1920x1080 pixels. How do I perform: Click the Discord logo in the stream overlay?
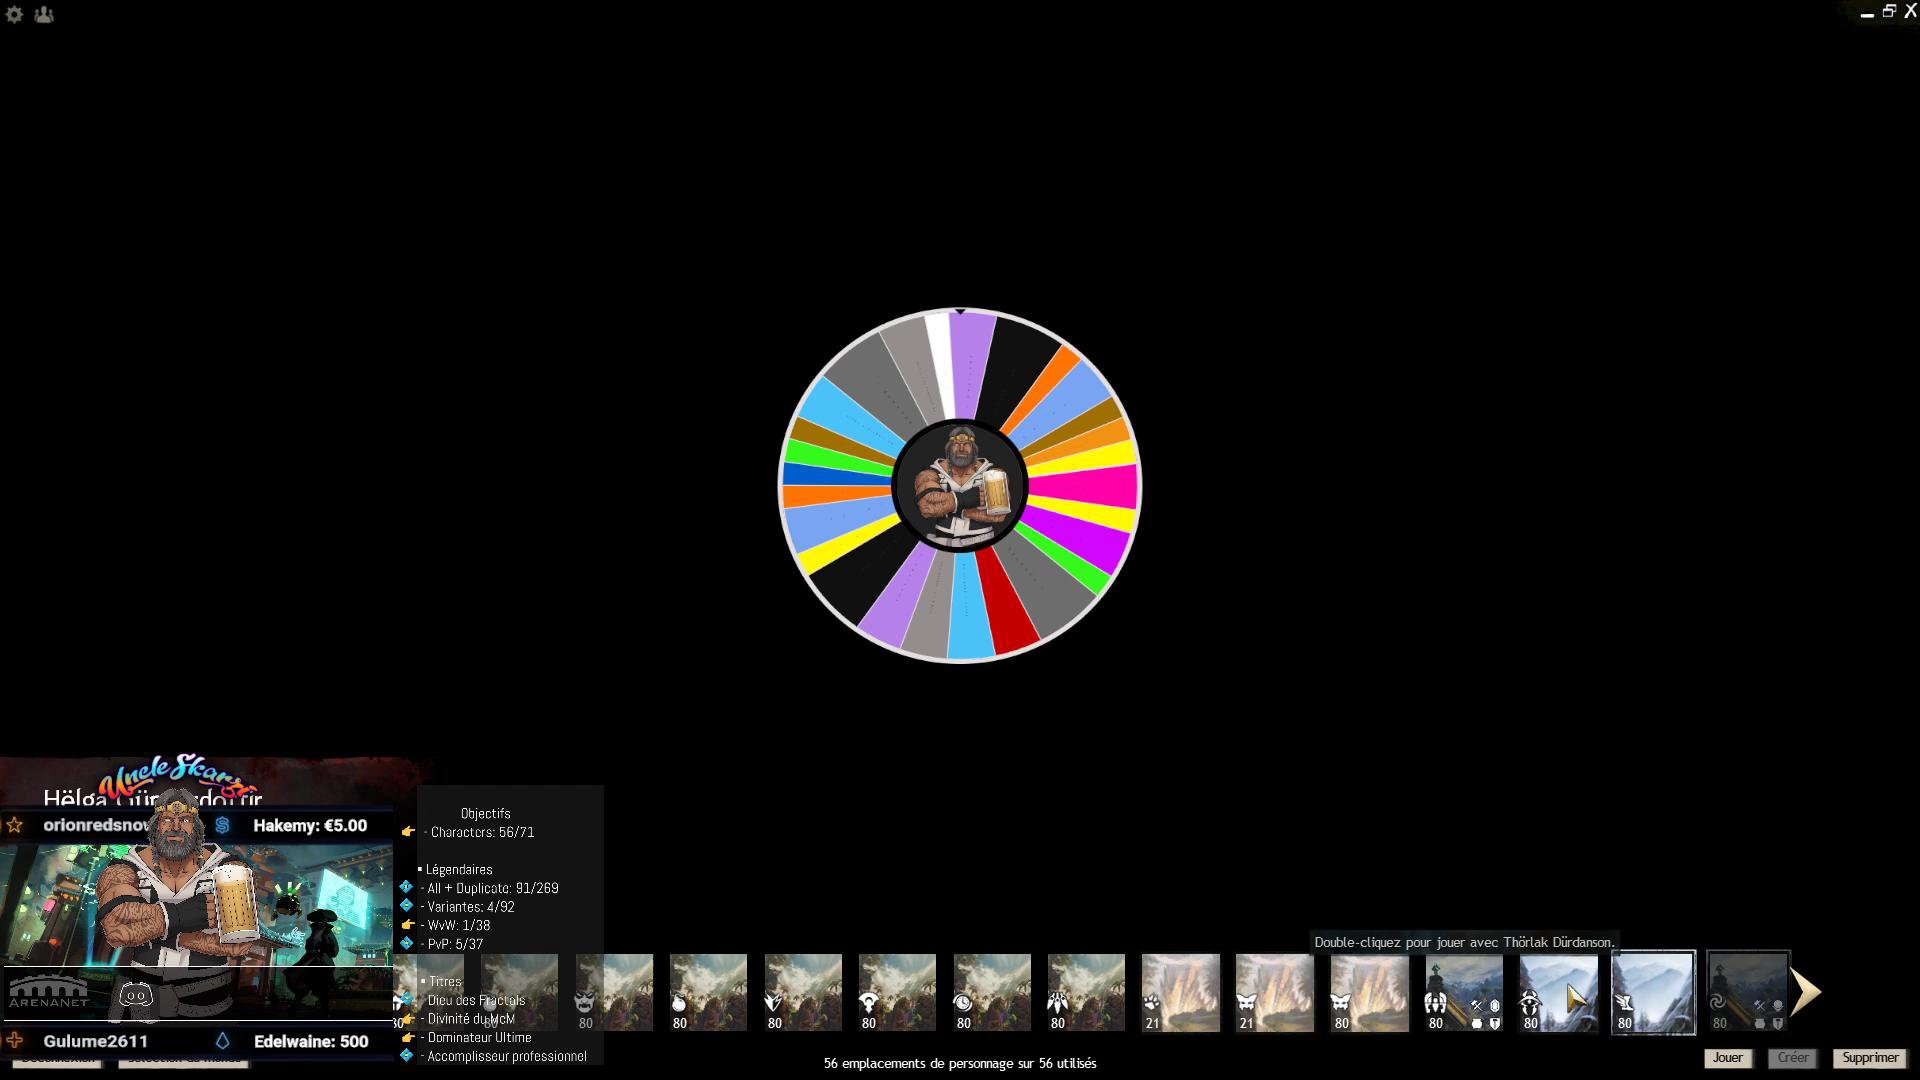136,994
